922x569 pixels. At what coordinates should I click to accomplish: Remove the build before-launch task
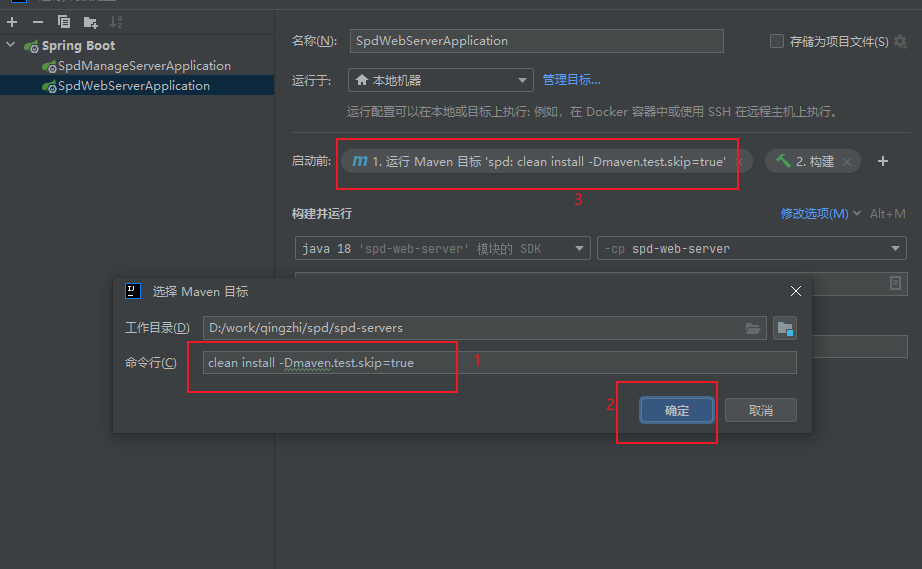click(847, 162)
